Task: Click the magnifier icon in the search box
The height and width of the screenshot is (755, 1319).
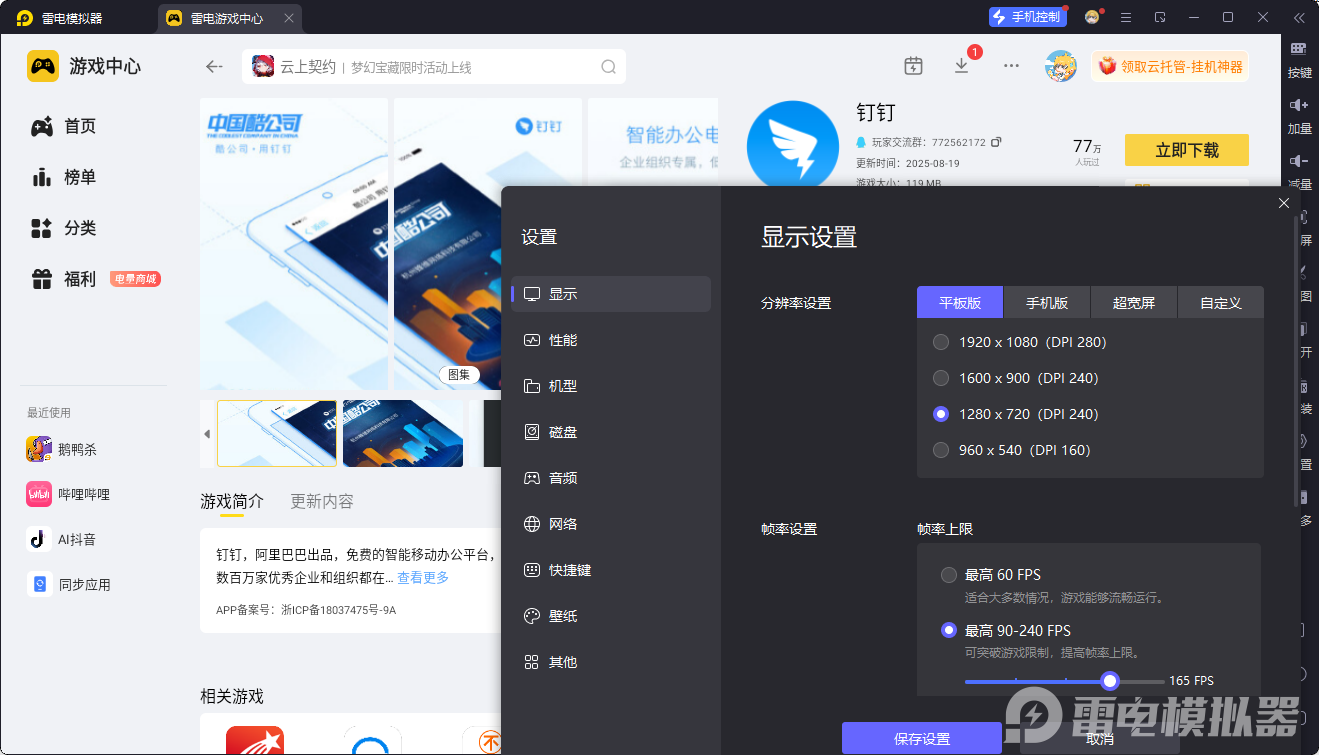Action: (x=608, y=67)
